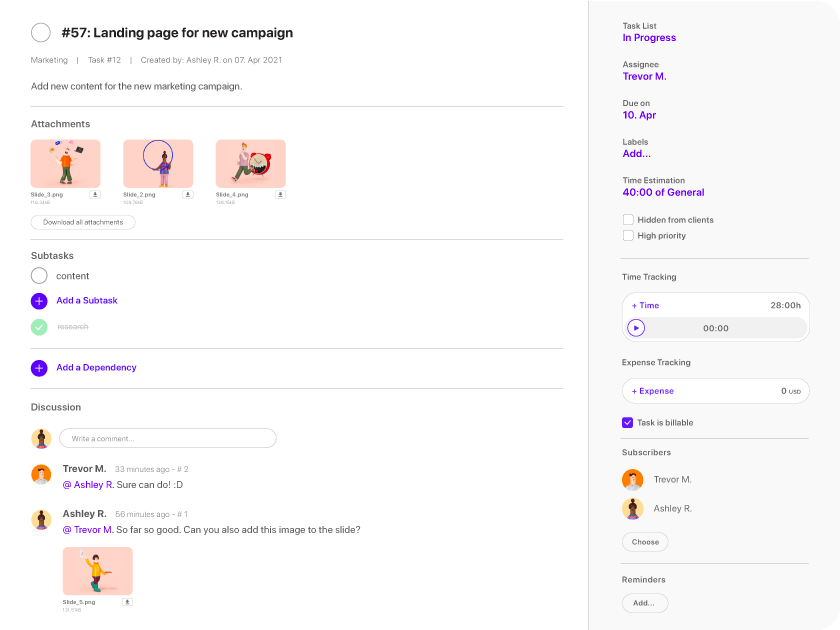
Task: Click the plus icon beside Add a Dependency
Action: tap(39, 368)
